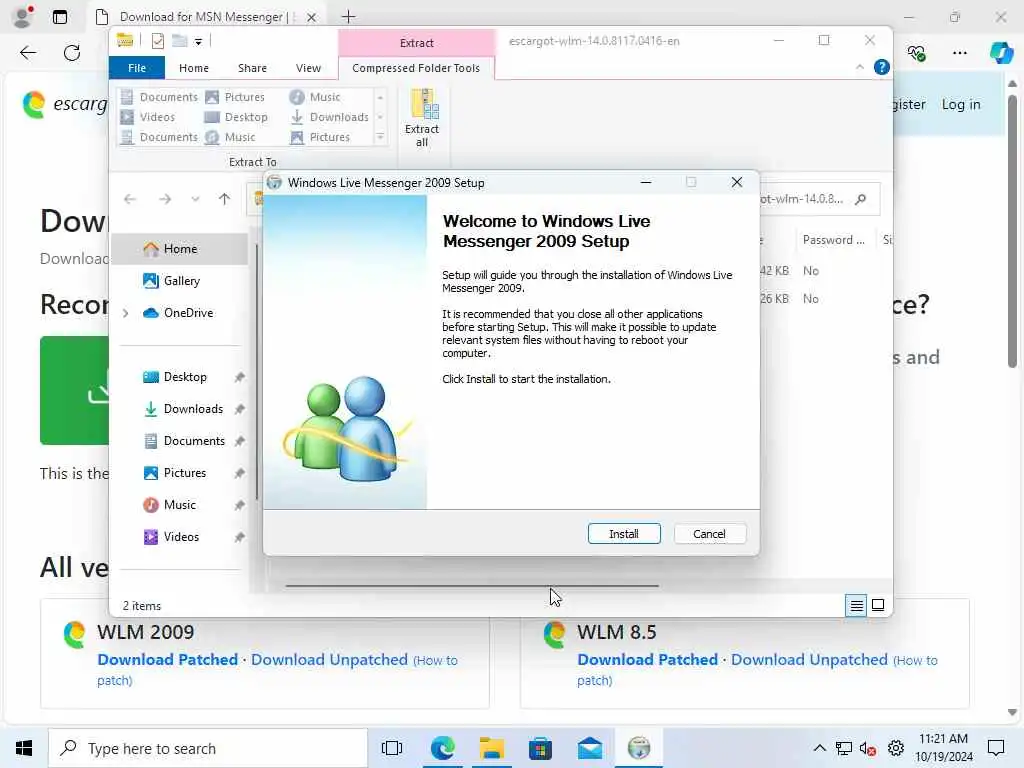Go back in File Explorer navigation
The image size is (1024, 768).
(130, 199)
